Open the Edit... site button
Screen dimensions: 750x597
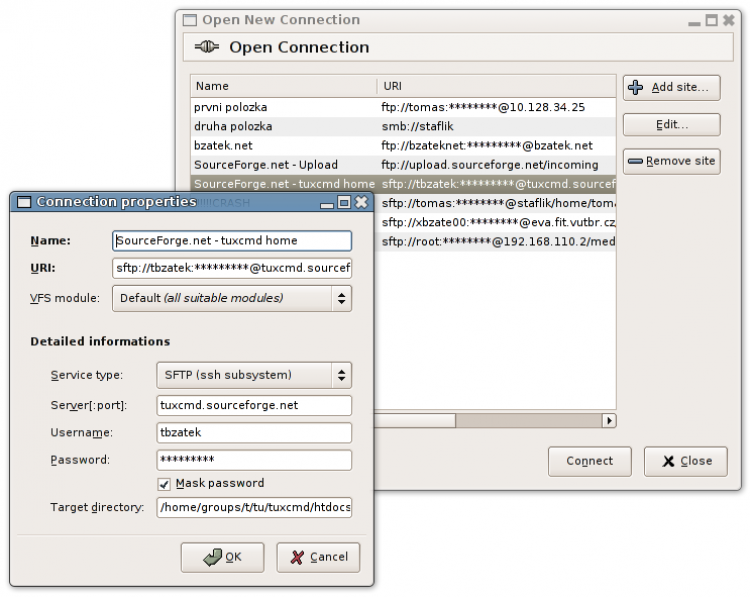672,125
